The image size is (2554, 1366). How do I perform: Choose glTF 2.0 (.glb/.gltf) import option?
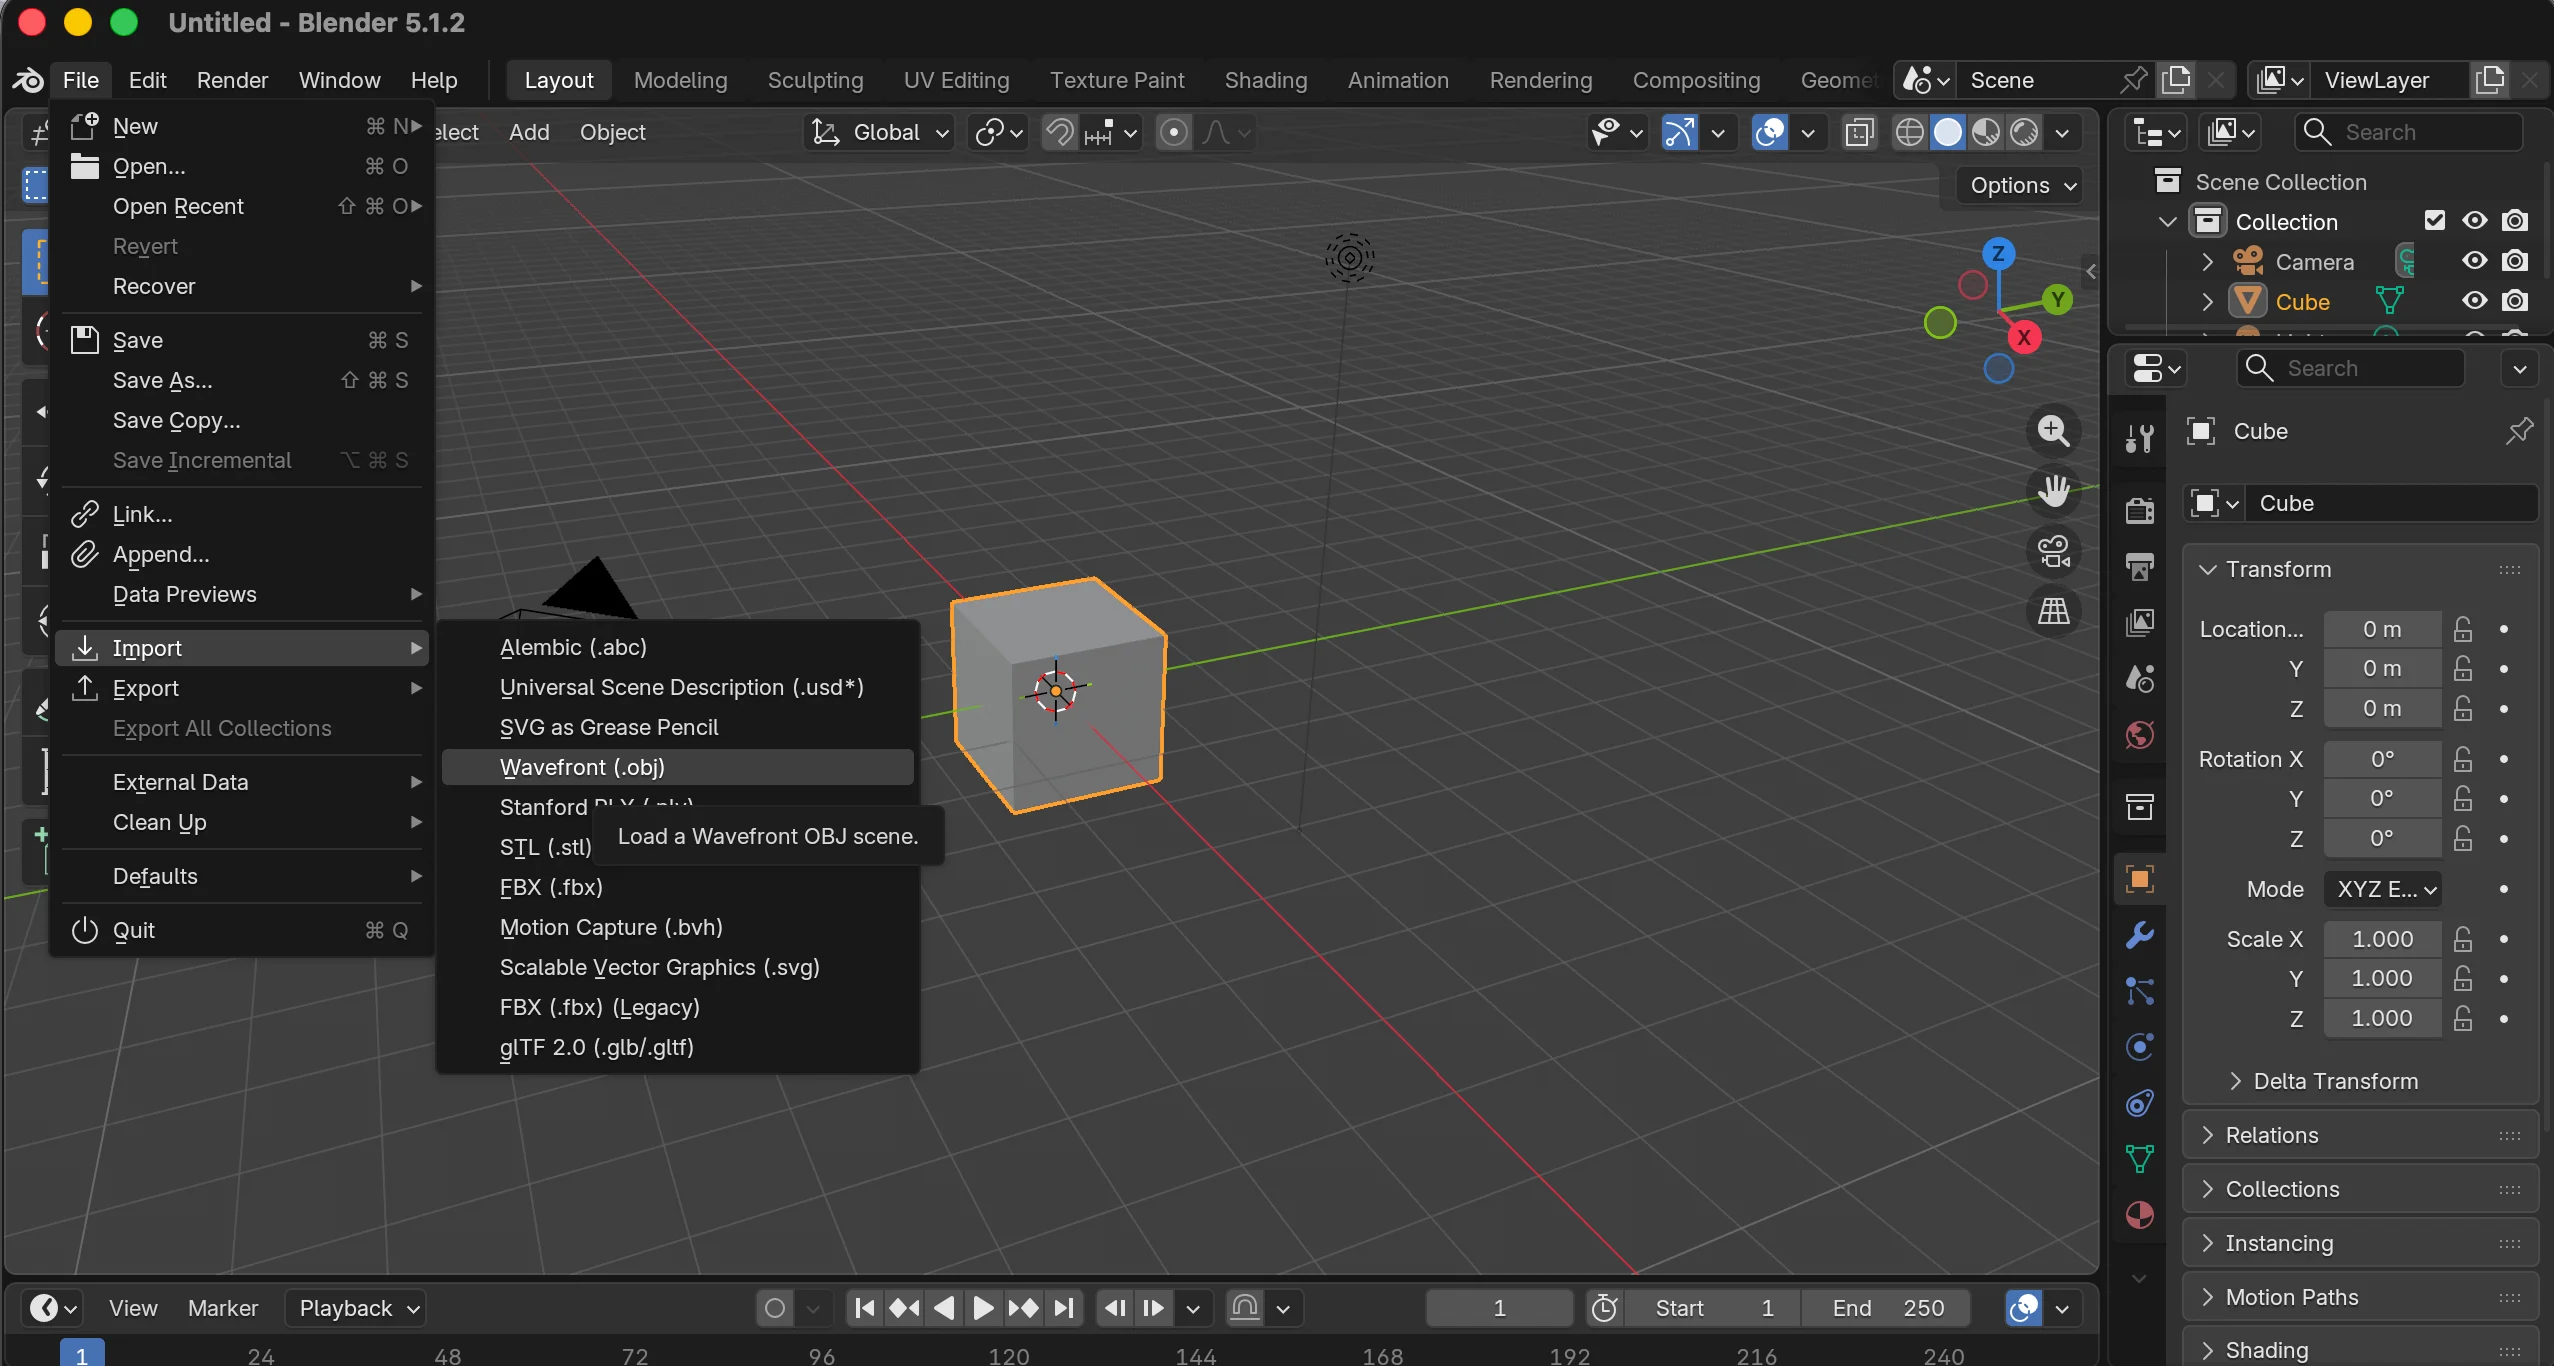point(677,1047)
